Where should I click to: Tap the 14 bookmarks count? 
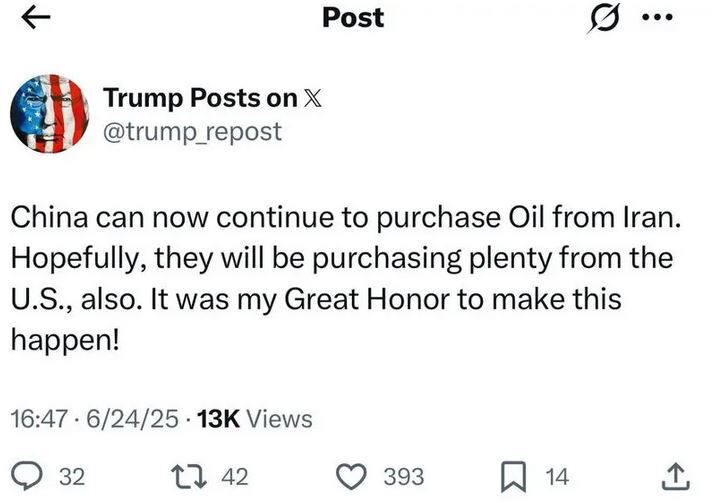(555, 477)
